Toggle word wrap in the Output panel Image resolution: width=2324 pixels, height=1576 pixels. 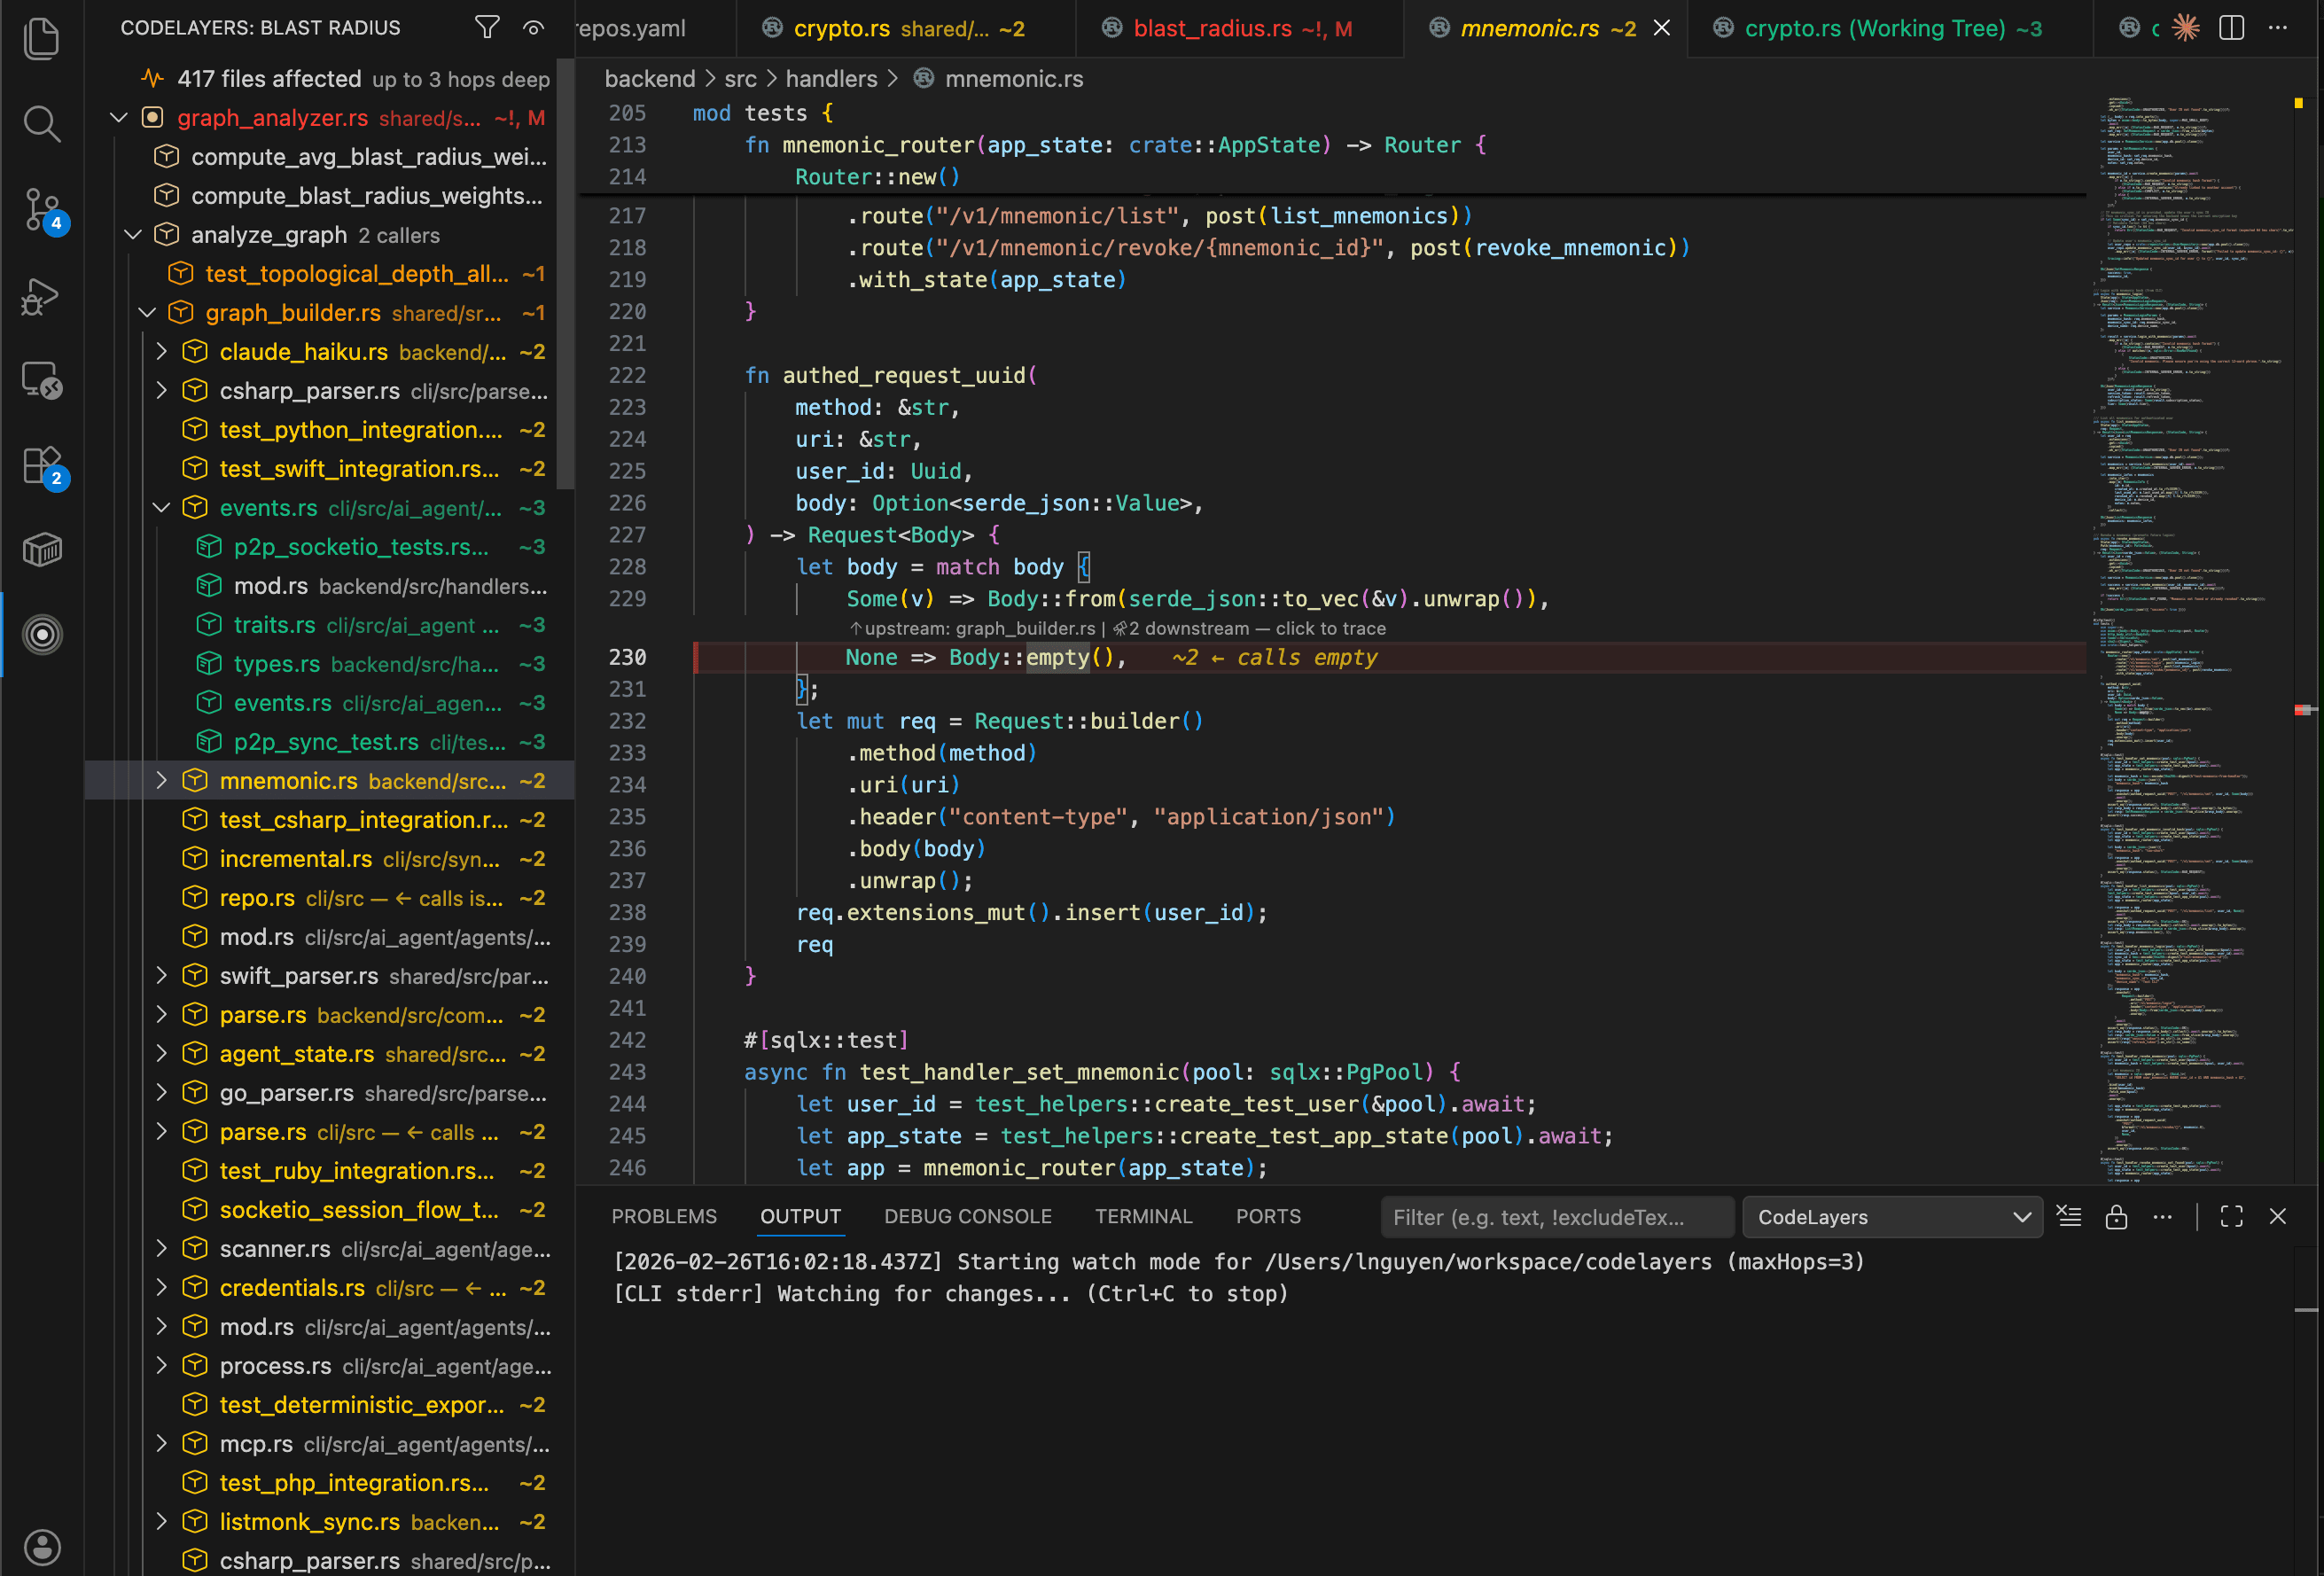(2069, 1216)
